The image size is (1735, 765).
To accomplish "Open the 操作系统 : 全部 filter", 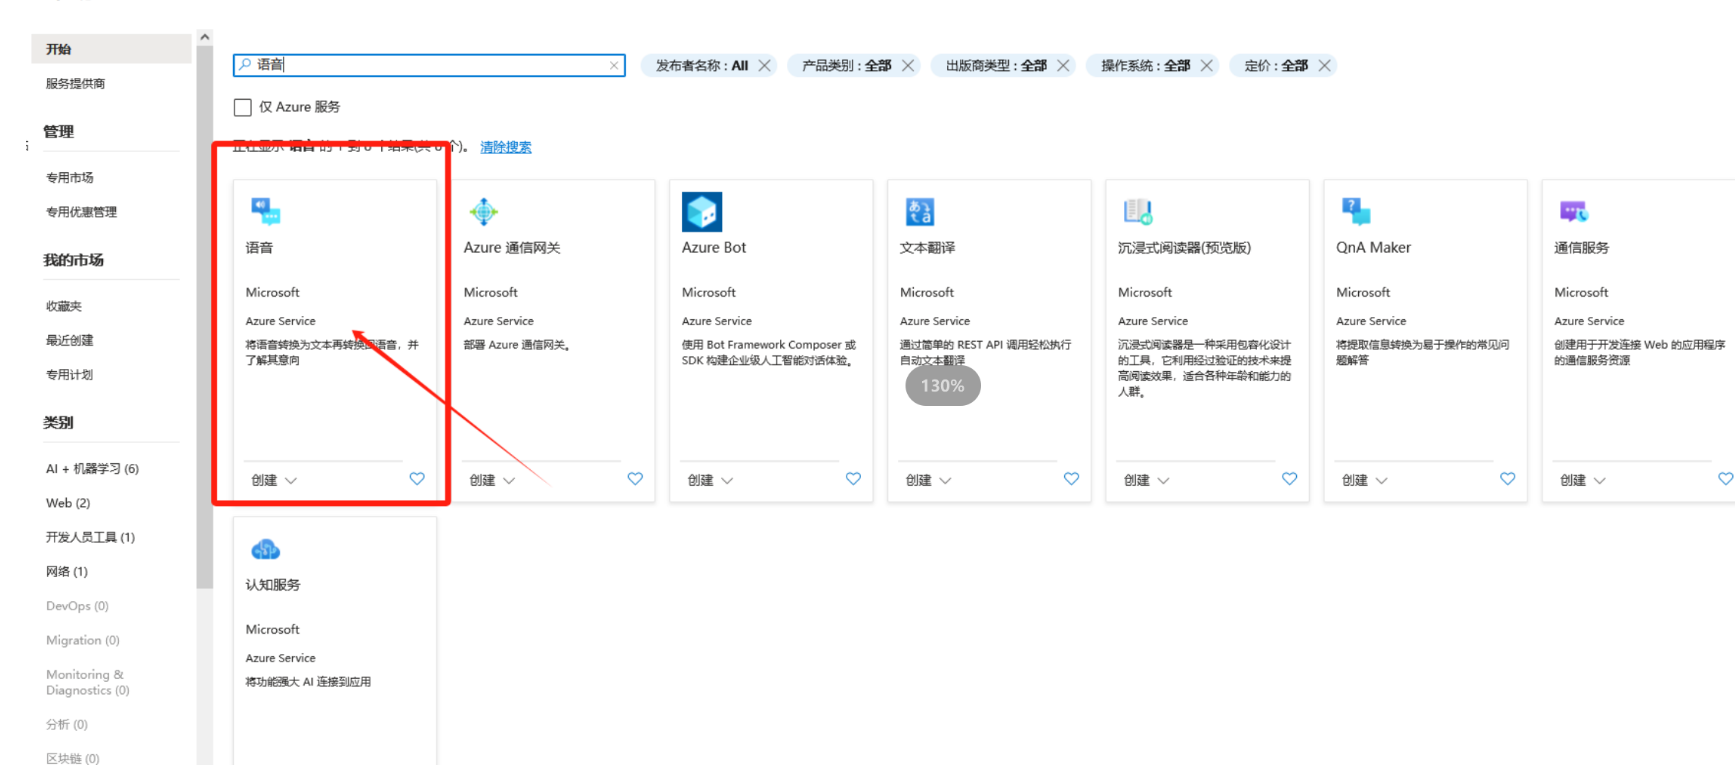I will click(x=1145, y=65).
